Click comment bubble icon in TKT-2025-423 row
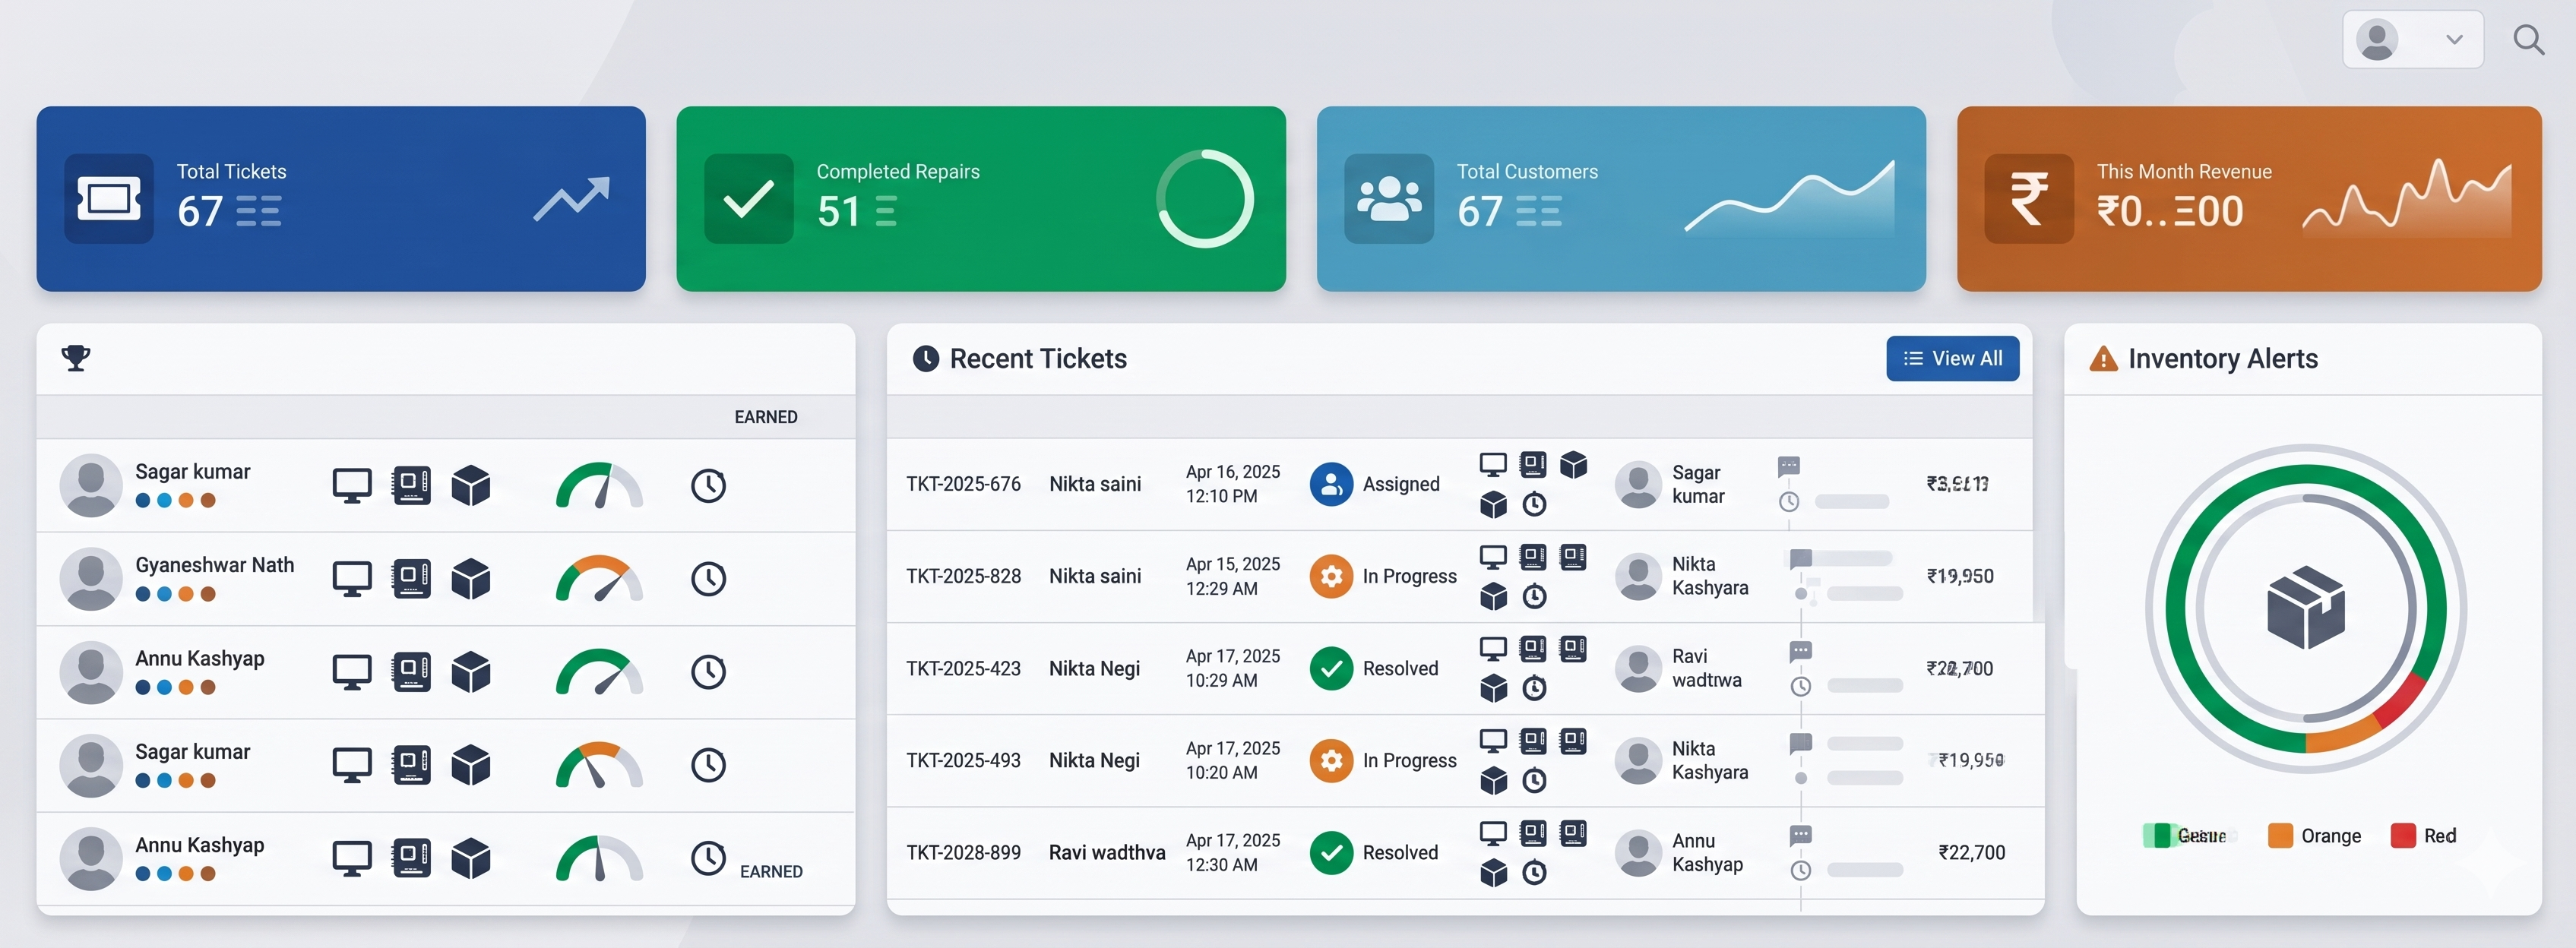 (x=1801, y=651)
